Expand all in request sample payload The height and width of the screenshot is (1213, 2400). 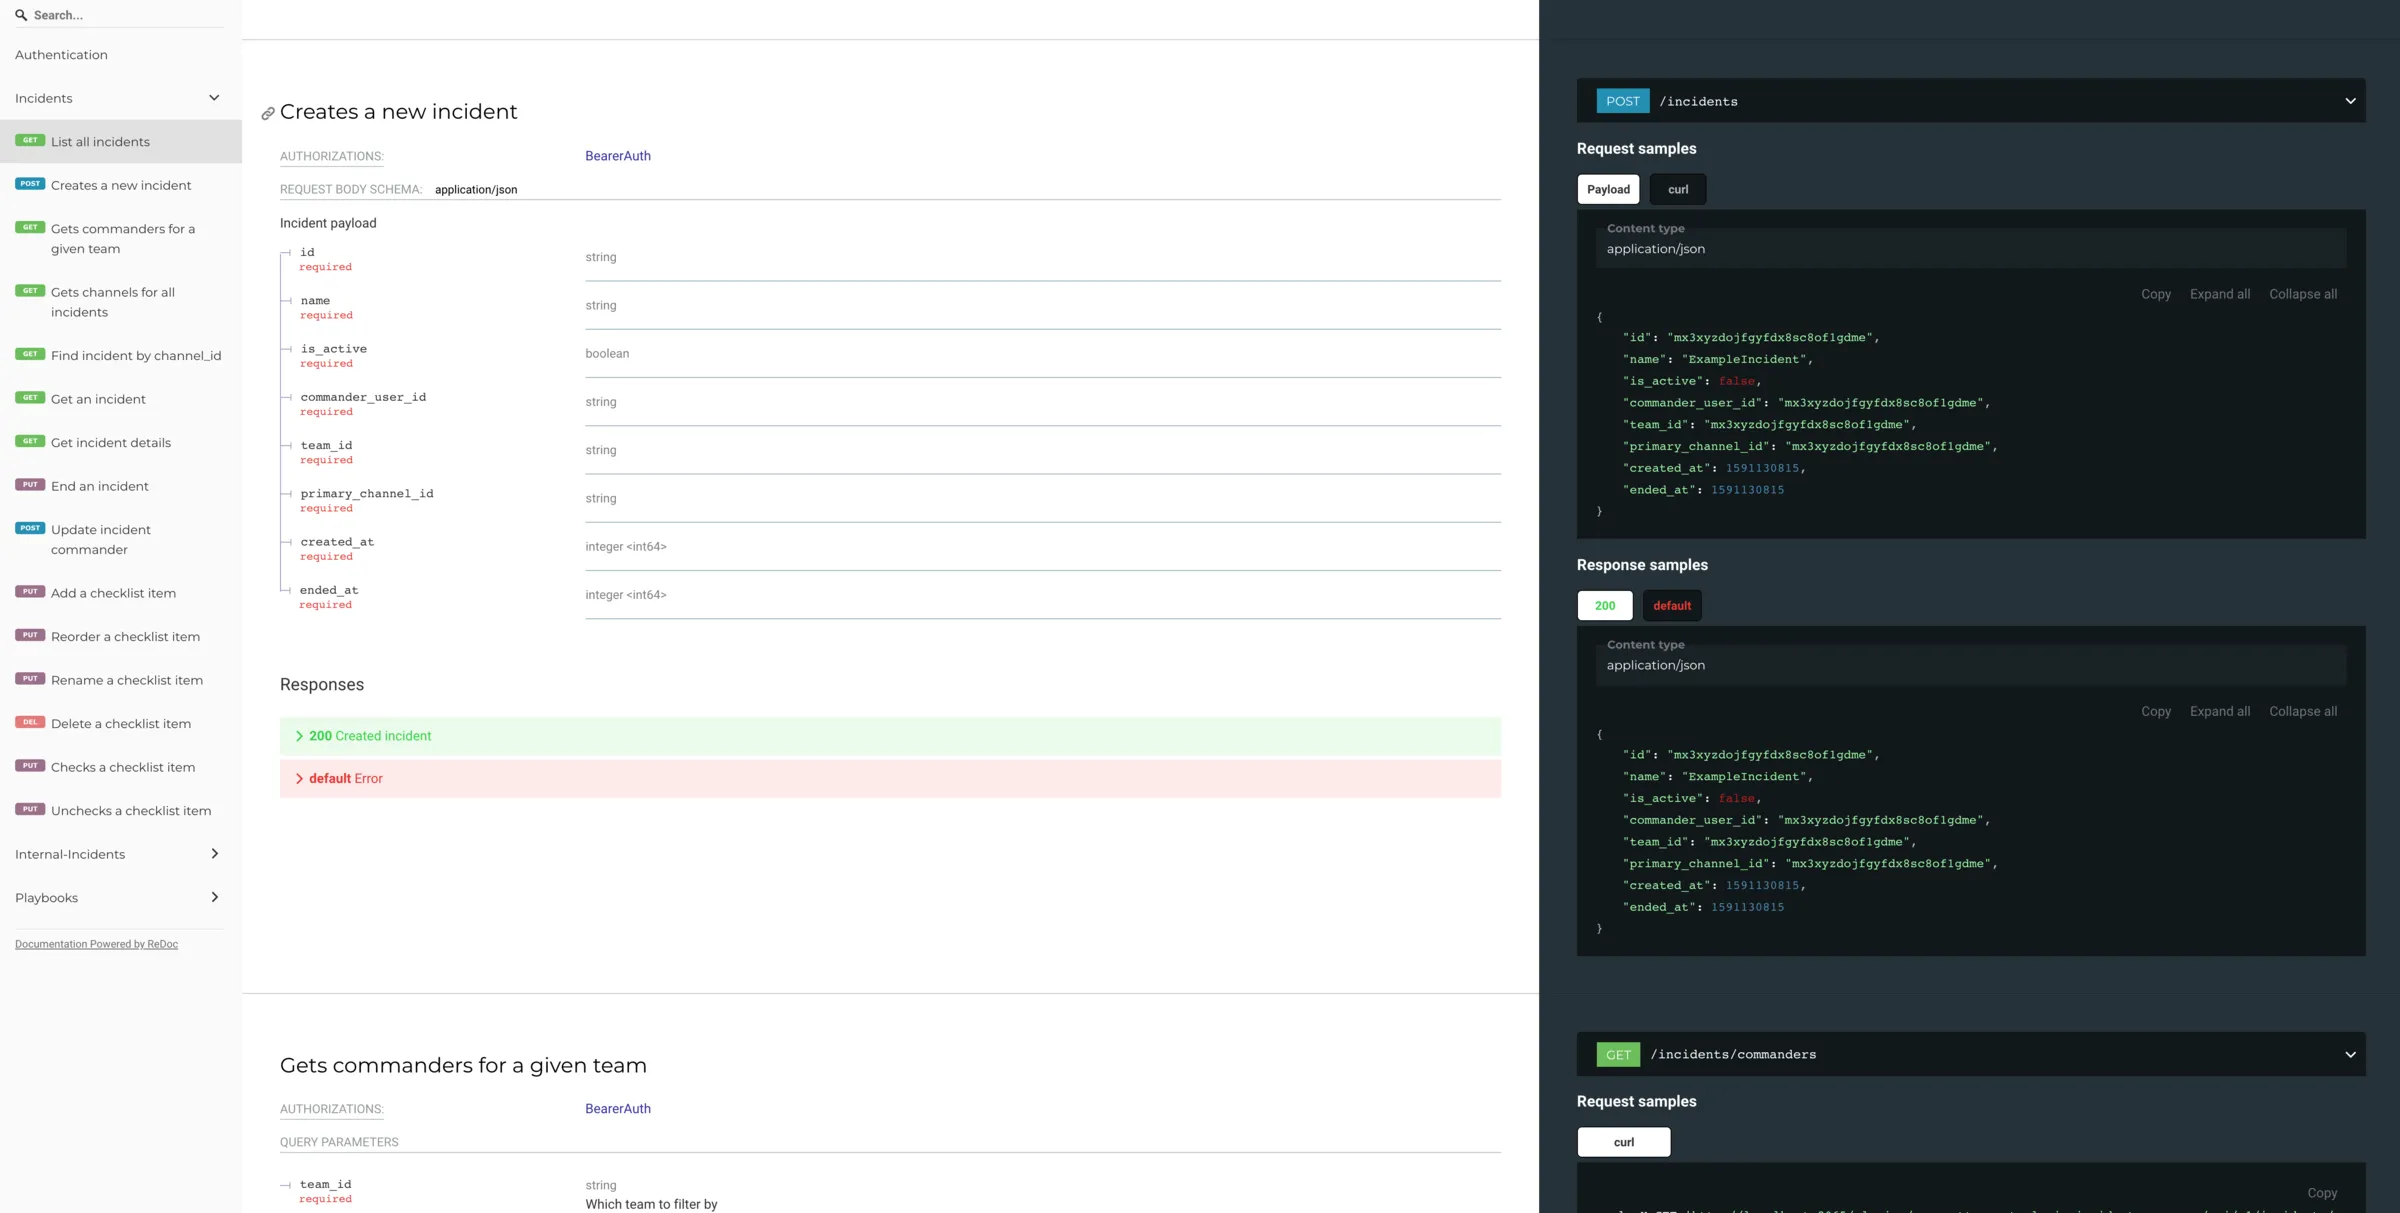pyautogui.click(x=2220, y=294)
